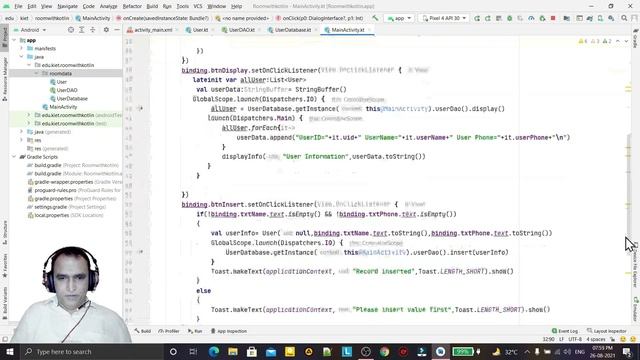Open the Android project view dropdown
Image resolution: width=640 pixels, height=360 pixels.
point(31,30)
